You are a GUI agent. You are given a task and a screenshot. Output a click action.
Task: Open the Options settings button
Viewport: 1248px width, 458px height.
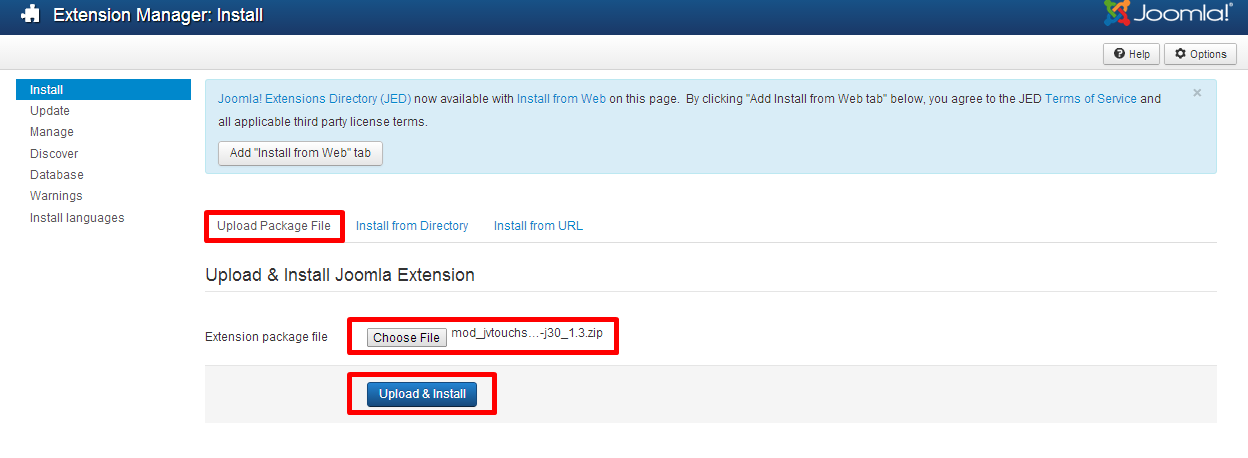[1200, 54]
